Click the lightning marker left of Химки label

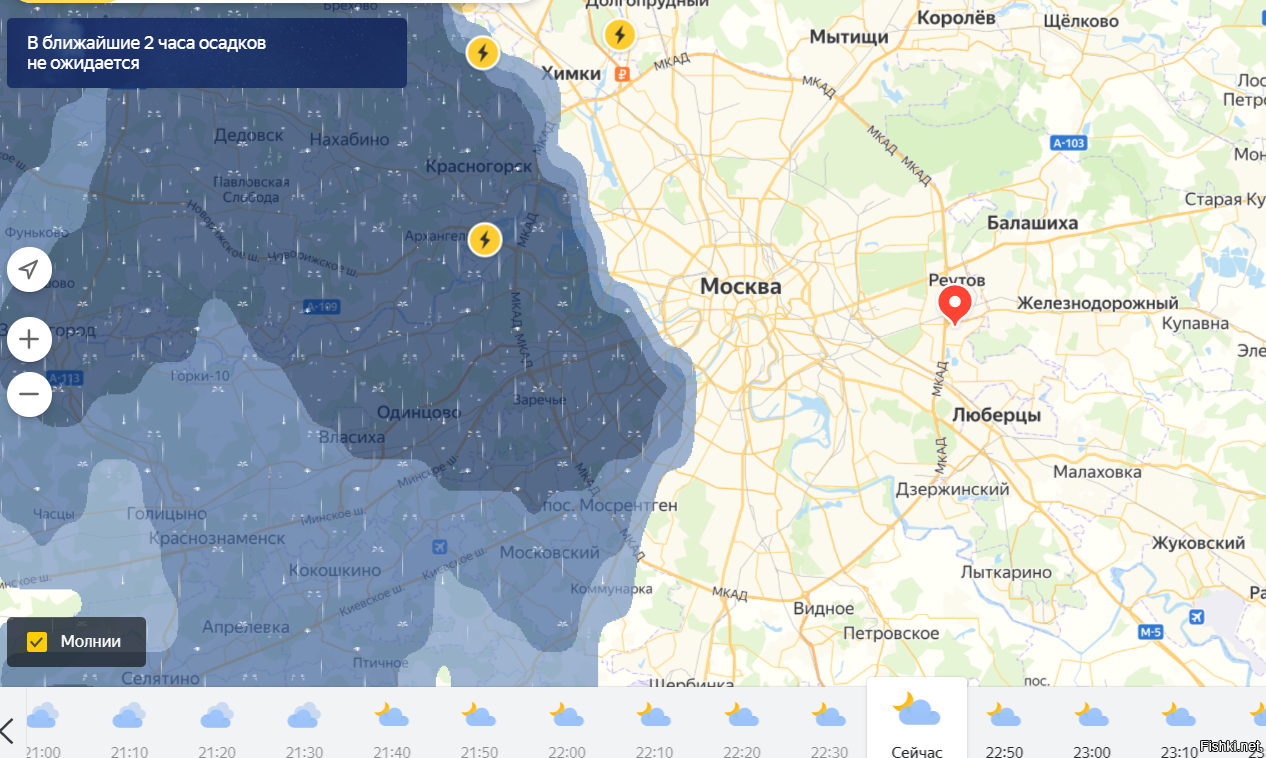coord(483,52)
